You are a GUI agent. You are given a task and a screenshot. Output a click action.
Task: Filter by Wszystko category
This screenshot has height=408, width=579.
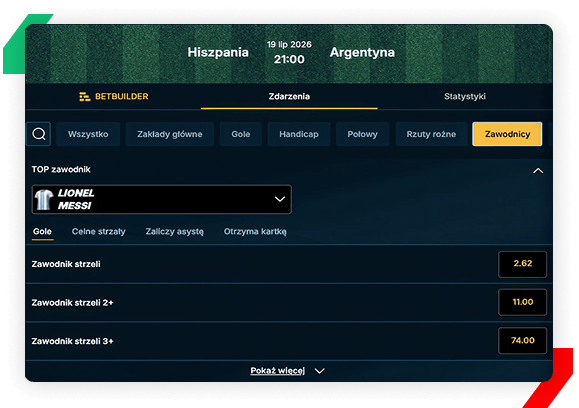[88, 134]
